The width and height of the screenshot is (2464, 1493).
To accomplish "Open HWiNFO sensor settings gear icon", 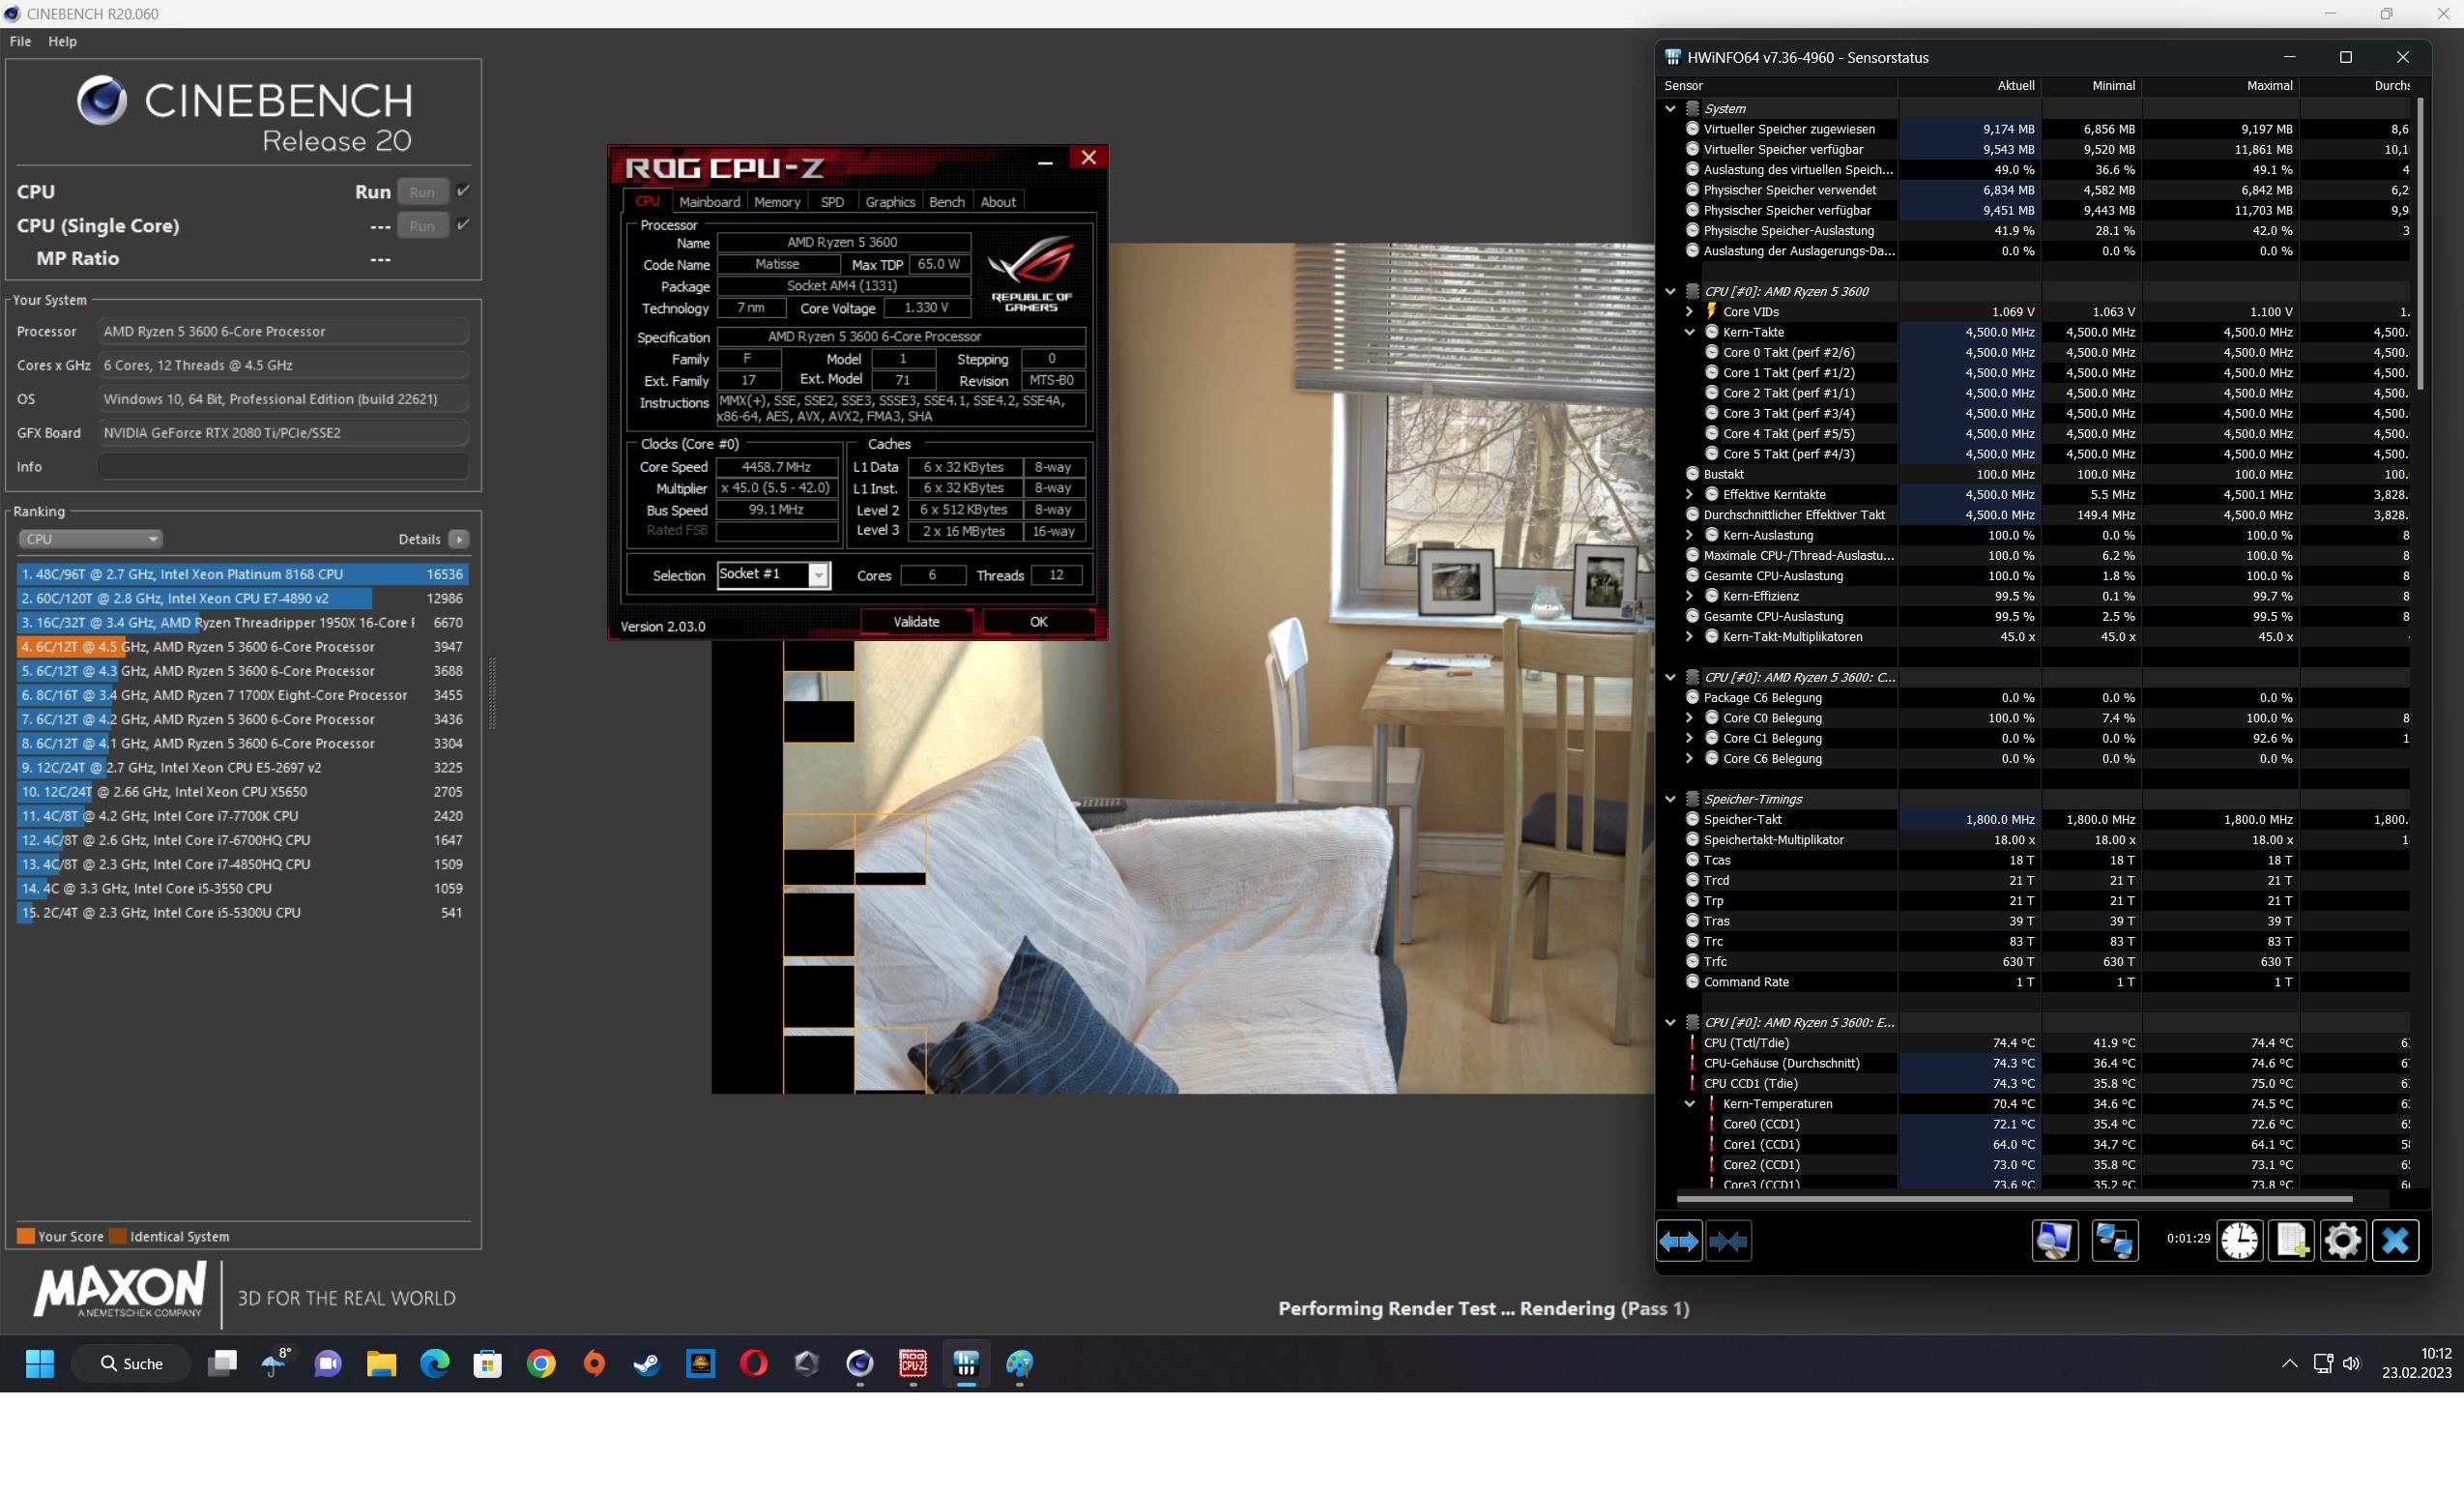I will [2342, 1241].
